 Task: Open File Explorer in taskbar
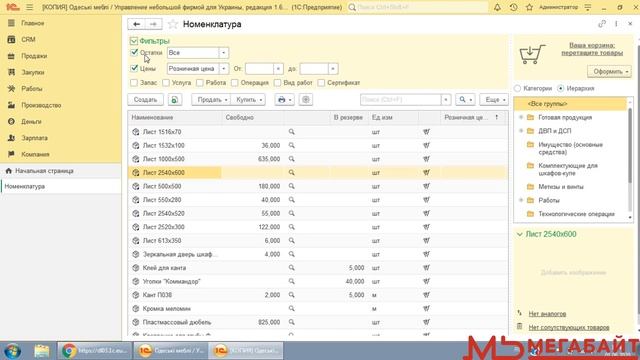[x=42, y=351]
